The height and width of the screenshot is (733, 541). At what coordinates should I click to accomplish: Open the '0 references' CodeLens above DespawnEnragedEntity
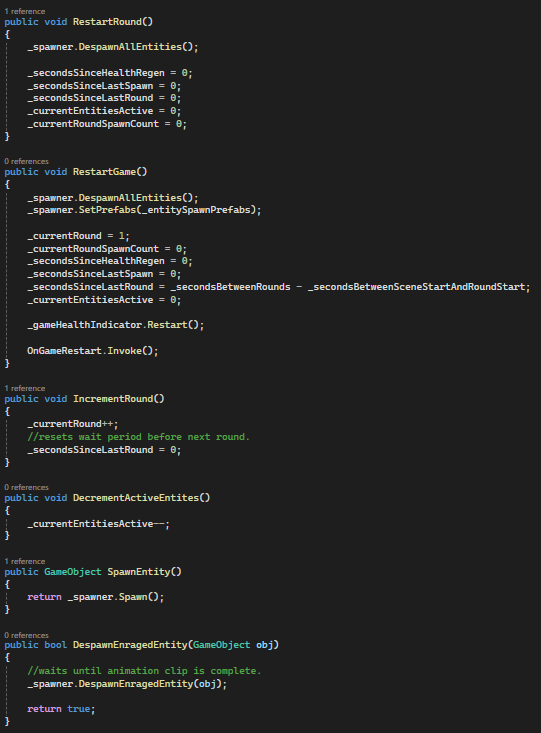point(27,635)
